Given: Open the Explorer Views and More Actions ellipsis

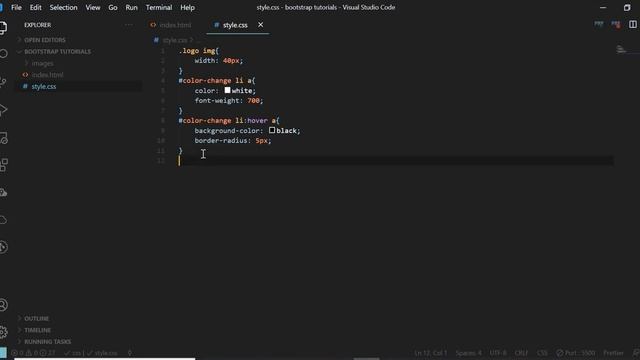Looking at the screenshot, I should pyautogui.click(x=129, y=25).
